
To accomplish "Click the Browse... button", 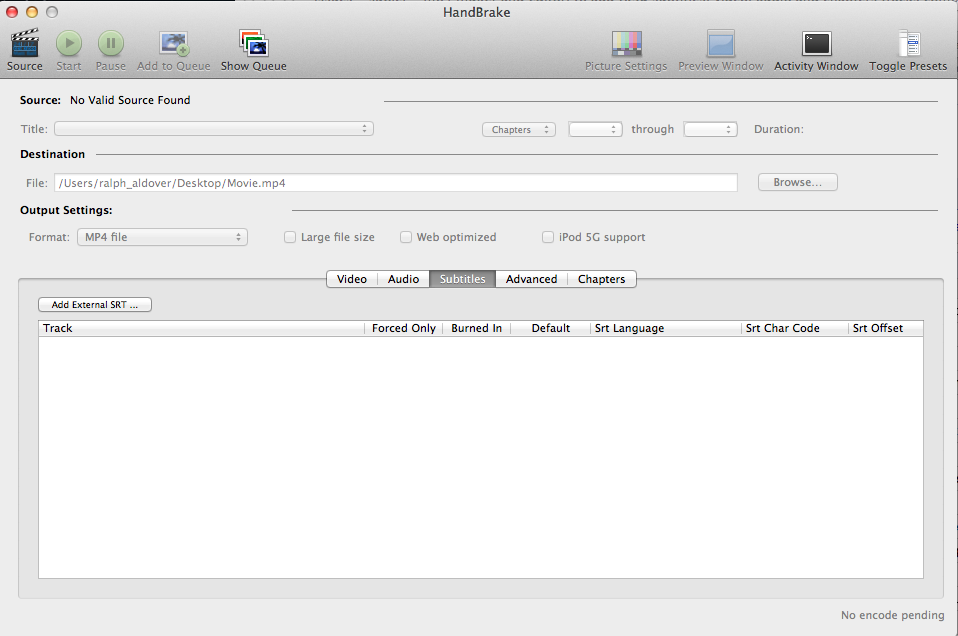I will tap(797, 182).
